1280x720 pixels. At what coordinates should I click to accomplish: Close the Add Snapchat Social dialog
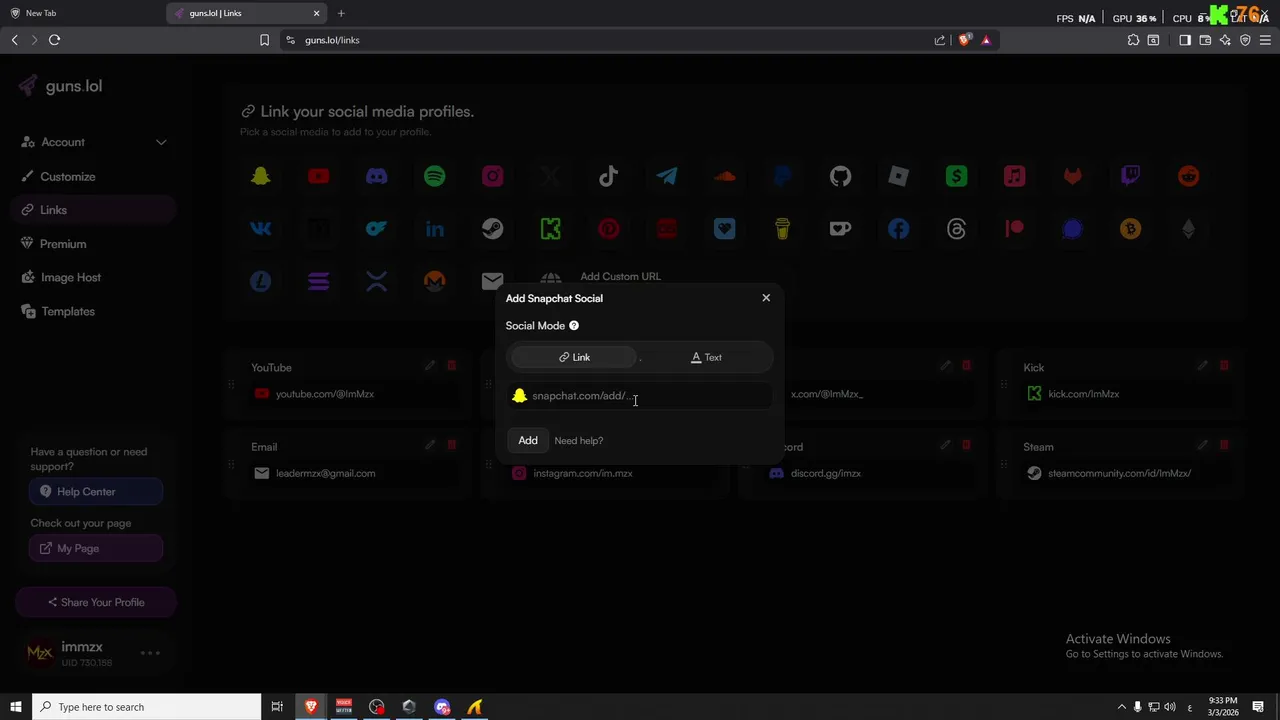[766, 298]
